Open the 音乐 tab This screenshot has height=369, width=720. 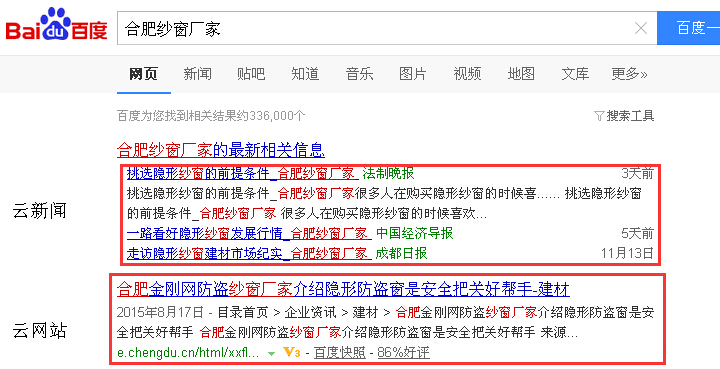(359, 73)
